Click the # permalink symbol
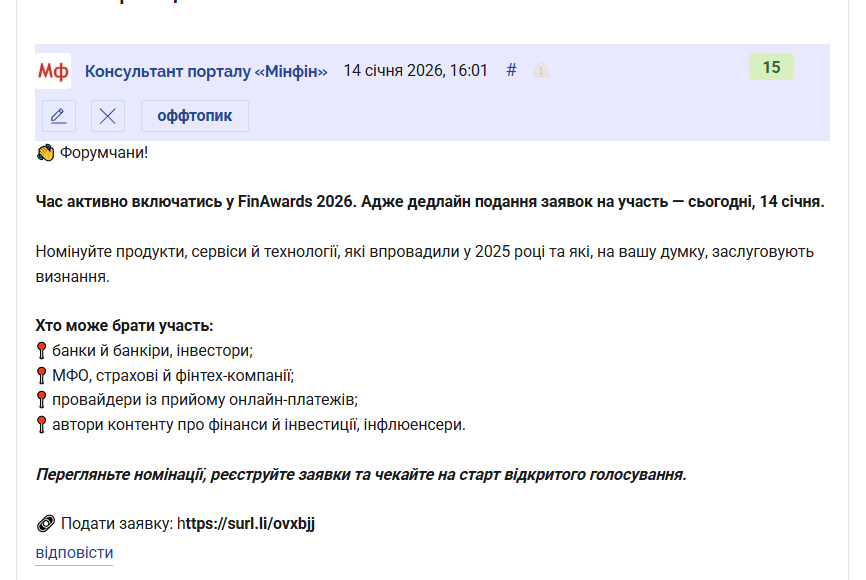 (x=511, y=70)
